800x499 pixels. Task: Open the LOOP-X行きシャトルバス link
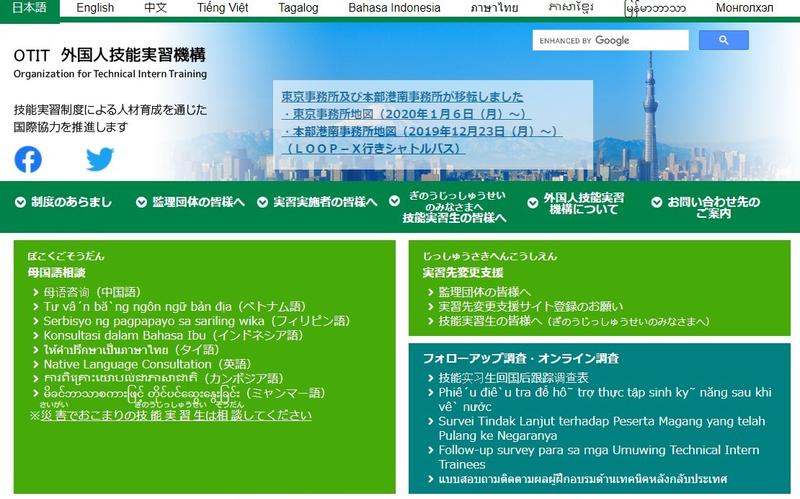(x=373, y=149)
